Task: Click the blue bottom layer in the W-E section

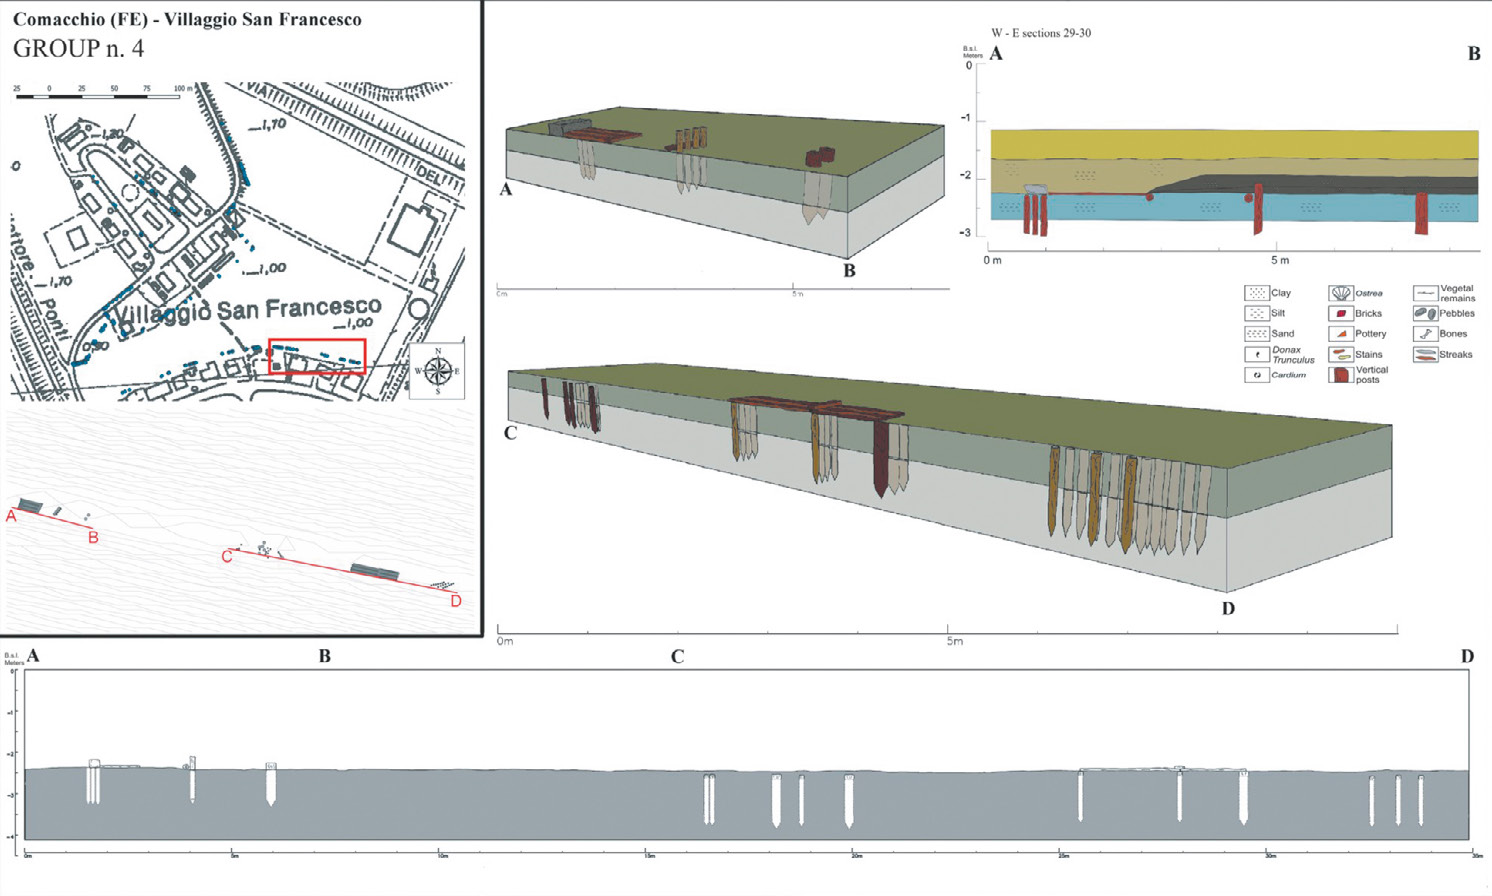Action: tap(1234, 207)
